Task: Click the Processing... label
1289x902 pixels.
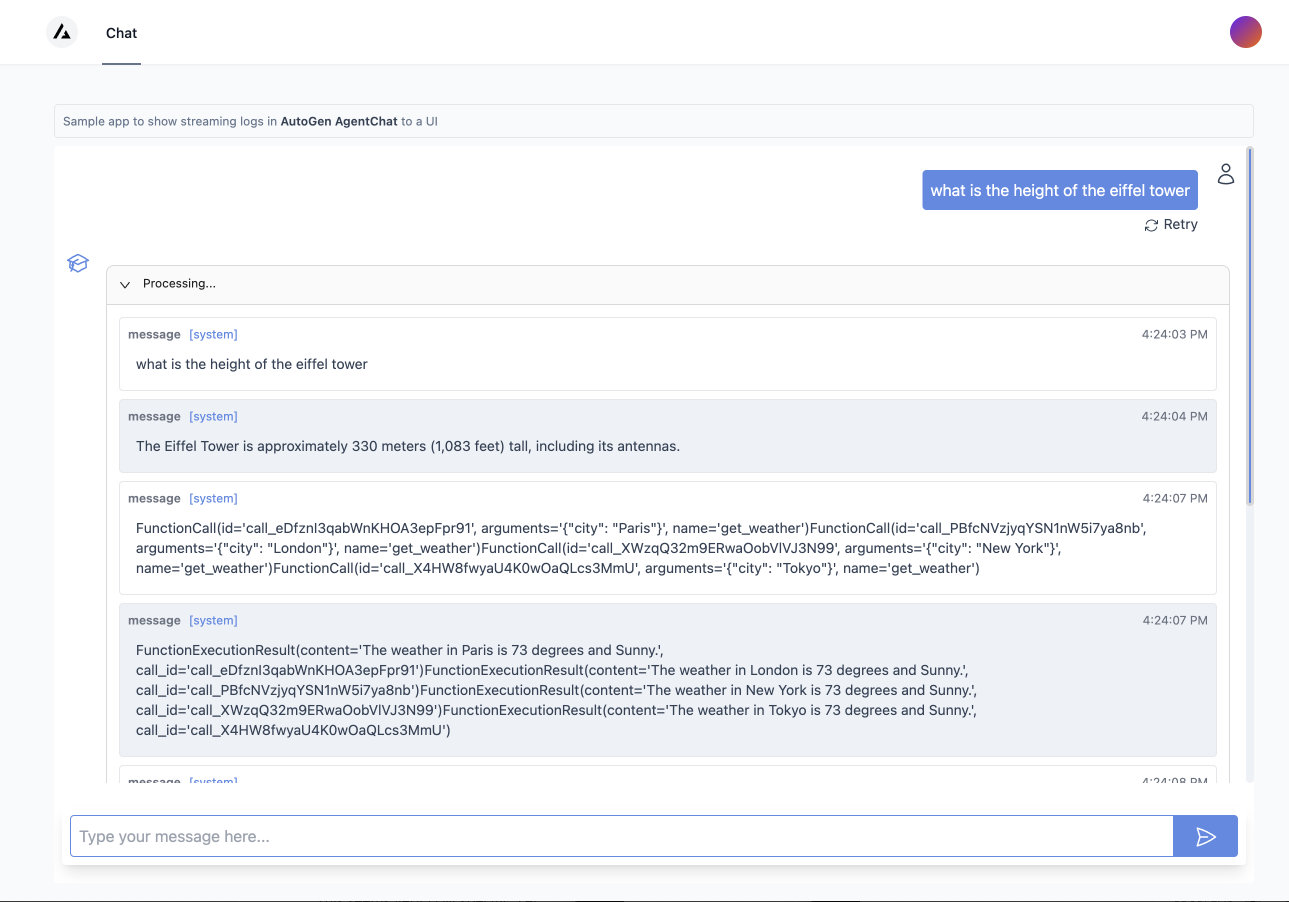Action: pyautogui.click(x=179, y=284)
